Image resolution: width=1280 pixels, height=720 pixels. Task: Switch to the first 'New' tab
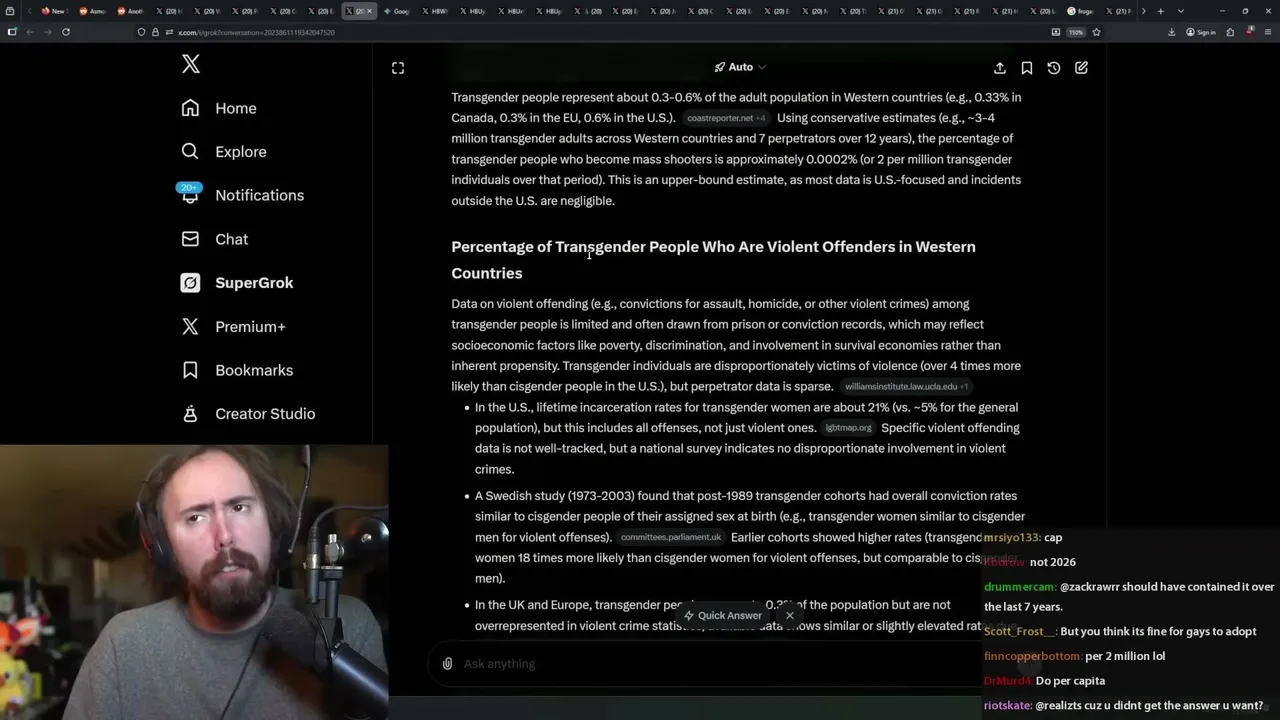pos(53,11)
